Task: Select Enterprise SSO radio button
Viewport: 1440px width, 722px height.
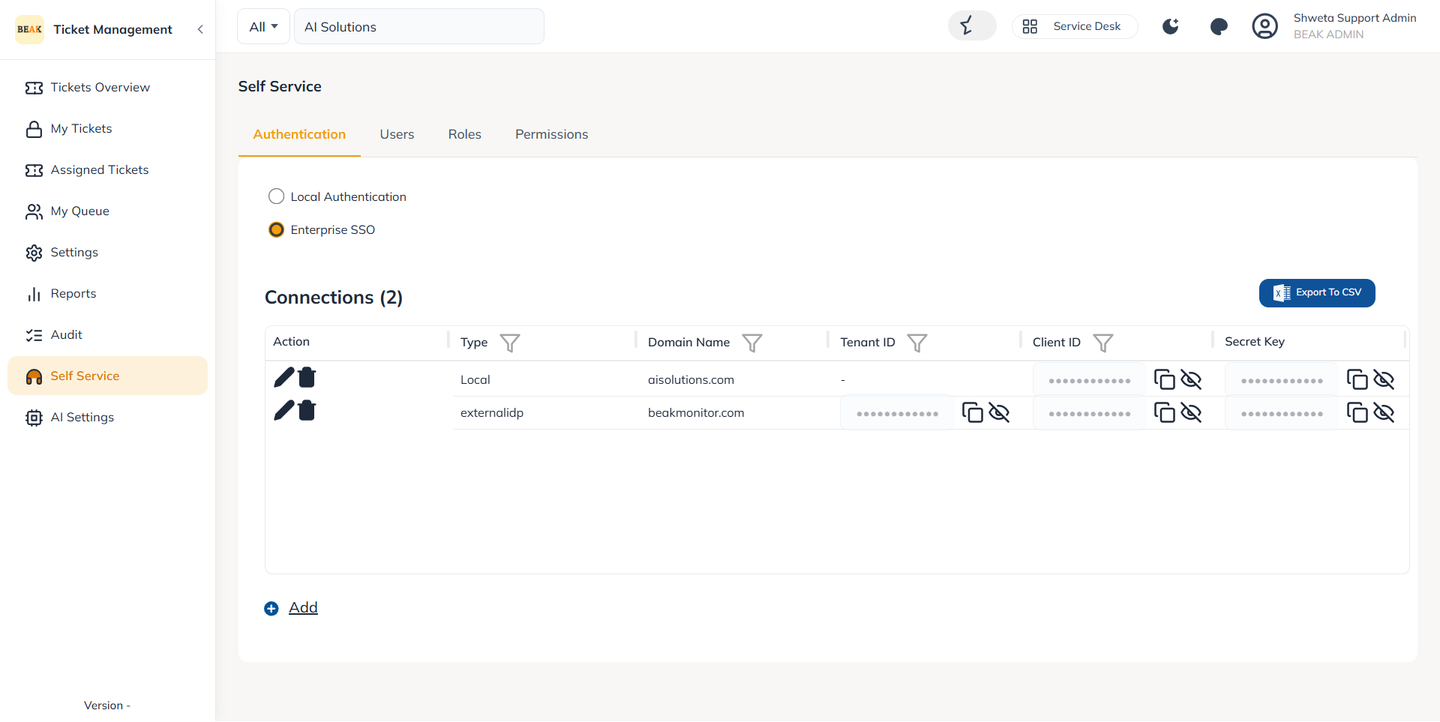Action: click(276, 230)
